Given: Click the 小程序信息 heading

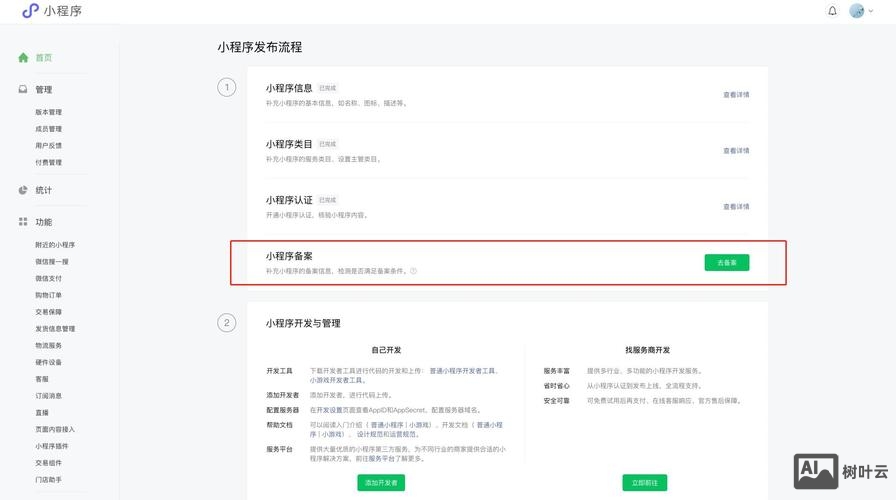Looking at the screenshot, I should click(289, 88).
